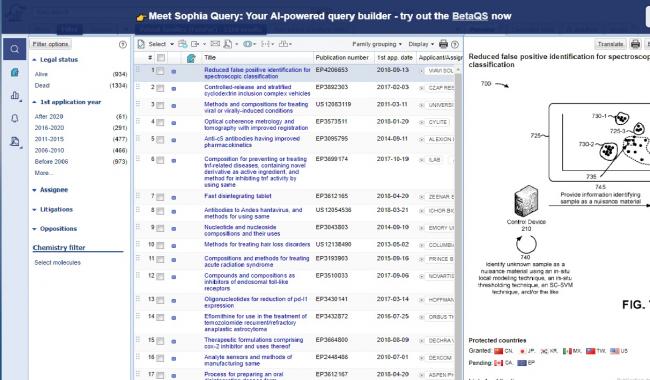The width and height of the screenshot is (650, 380).
Task: Click the small icon before DEXCOM applicant
Action: pyautogui.click(x=421, y=358)
